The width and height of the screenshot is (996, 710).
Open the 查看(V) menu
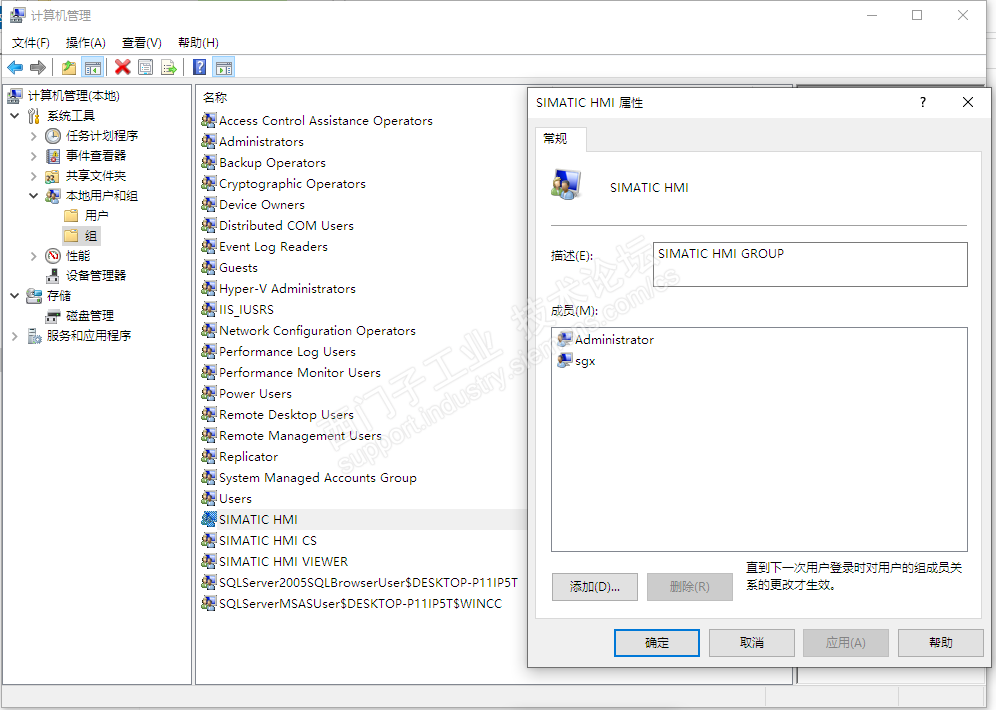(x=142, y=43)
